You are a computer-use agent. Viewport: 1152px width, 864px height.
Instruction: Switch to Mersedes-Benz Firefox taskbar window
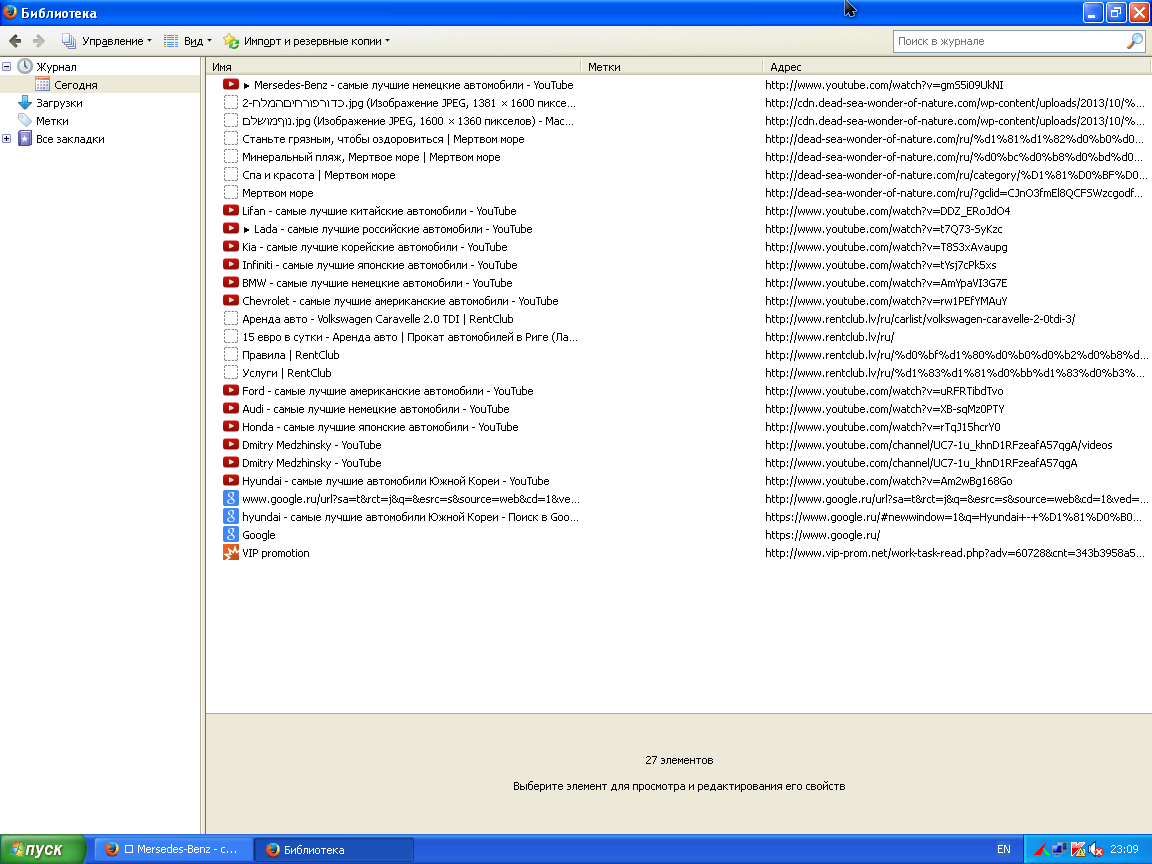(x=174, y=849)
